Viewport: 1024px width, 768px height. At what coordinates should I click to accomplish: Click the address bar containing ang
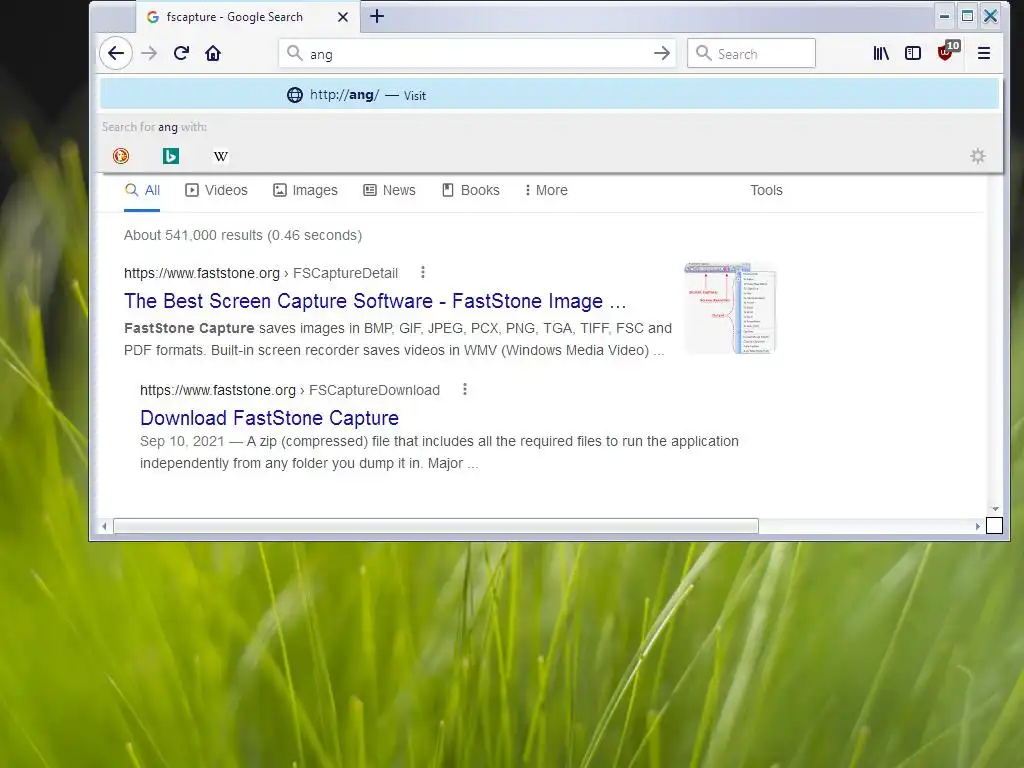[x=477, y=54]
